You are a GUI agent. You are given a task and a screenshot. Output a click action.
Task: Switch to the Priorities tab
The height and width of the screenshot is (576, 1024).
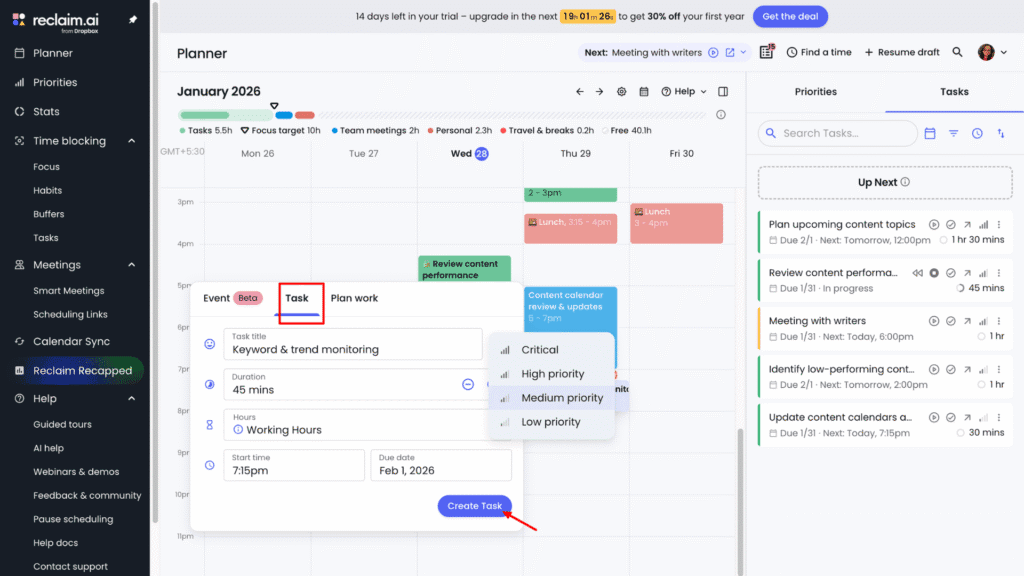[815, 91]
